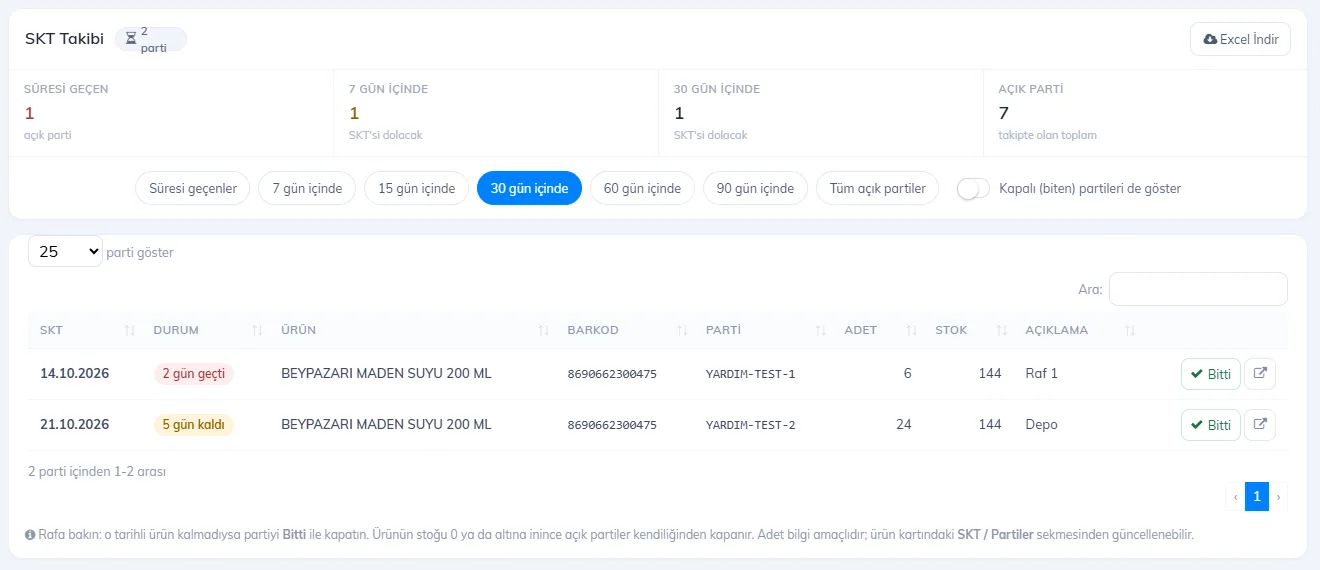1320x570 pixels.
Task: Click the 2 gün geçti status badge
Action: coord(193,374)
